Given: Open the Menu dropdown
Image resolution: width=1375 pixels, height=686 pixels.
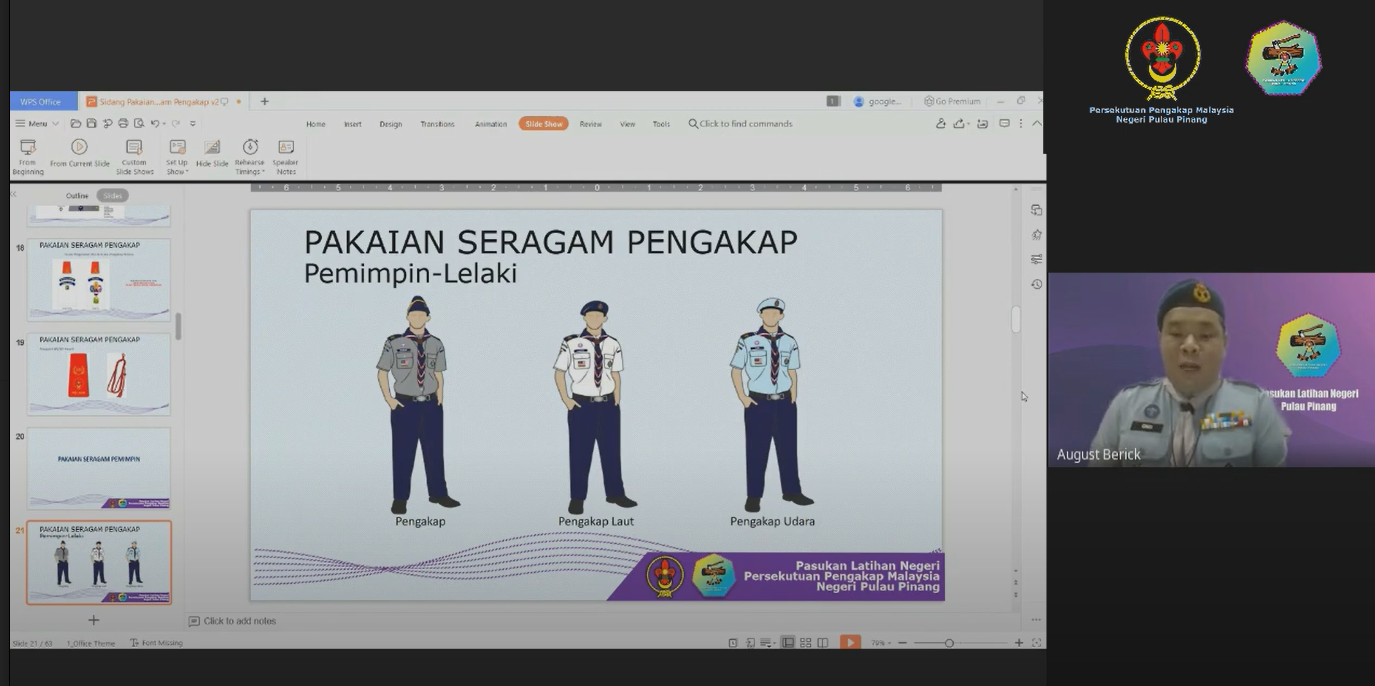Looking at the screenshot, I should (x=37, y=124).
